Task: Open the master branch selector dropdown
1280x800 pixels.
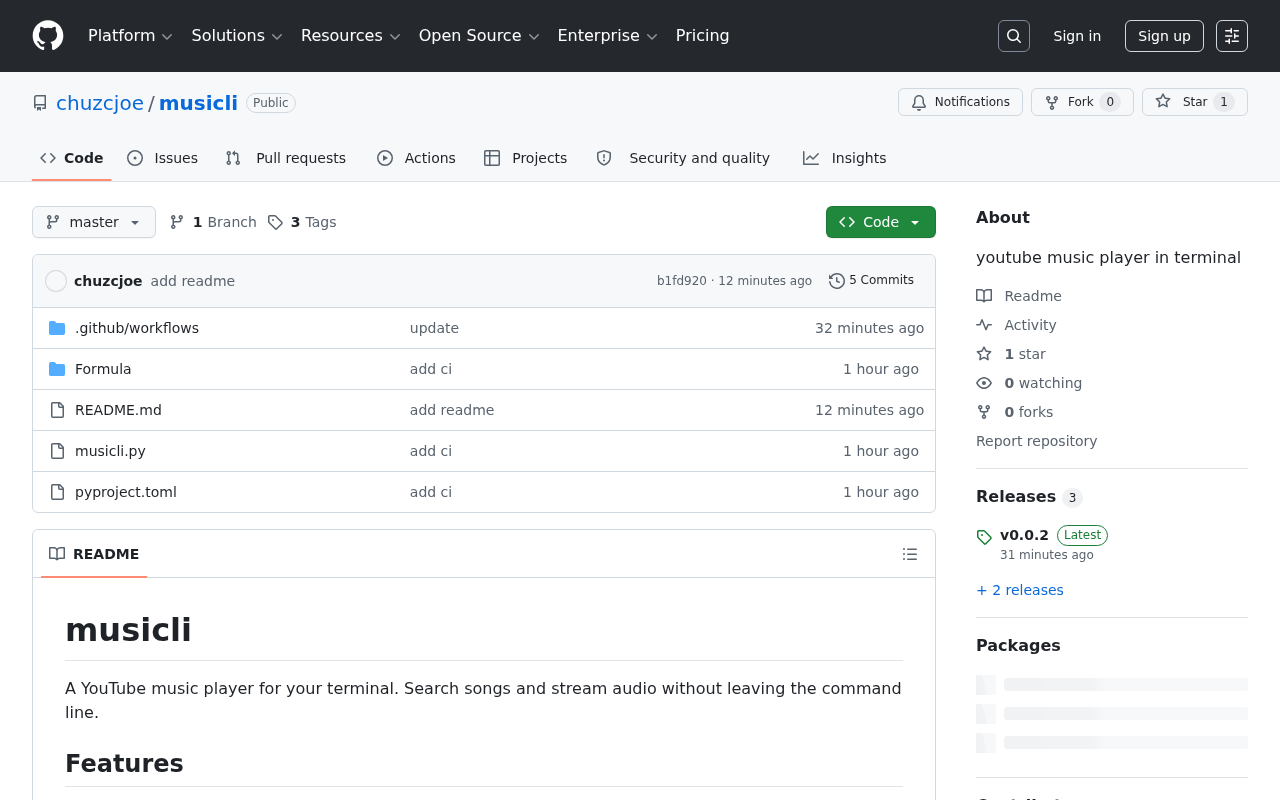Action: pos(94,222)
